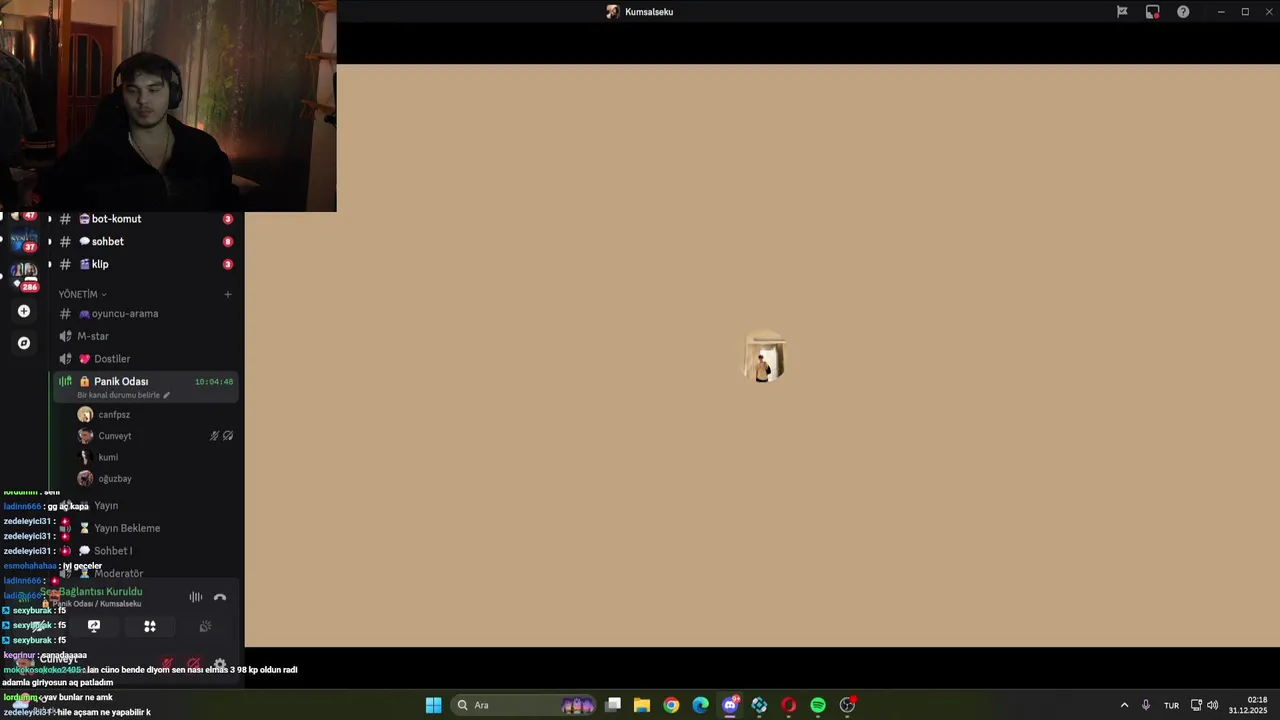
Task: Click the Panik Odası call timer 10:04:48
Action: pos(214,382)
